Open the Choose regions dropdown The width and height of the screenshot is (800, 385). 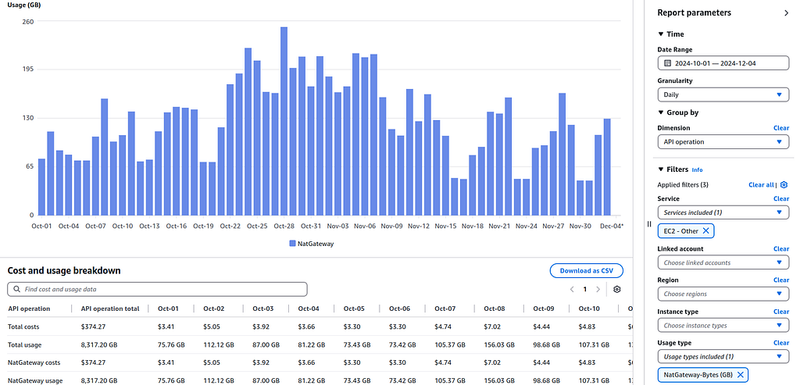pos(723,294)
